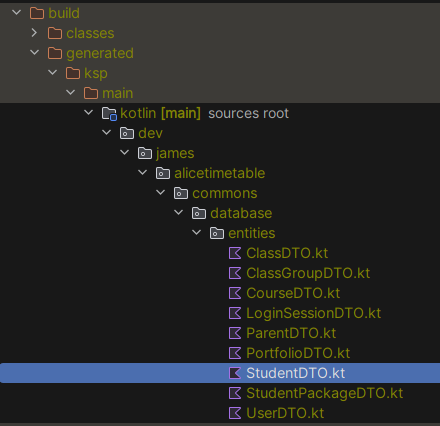The height and width of the screenshot is (426, 440).
Task: Collapse the kotlin sources root chevron
Action: point(89,112)
